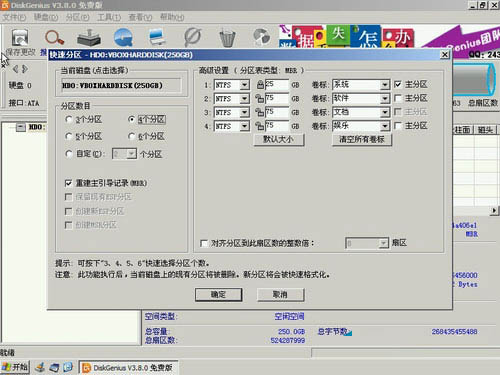Open the File menu
Screen dimensions: 500x375
[14, 17]
